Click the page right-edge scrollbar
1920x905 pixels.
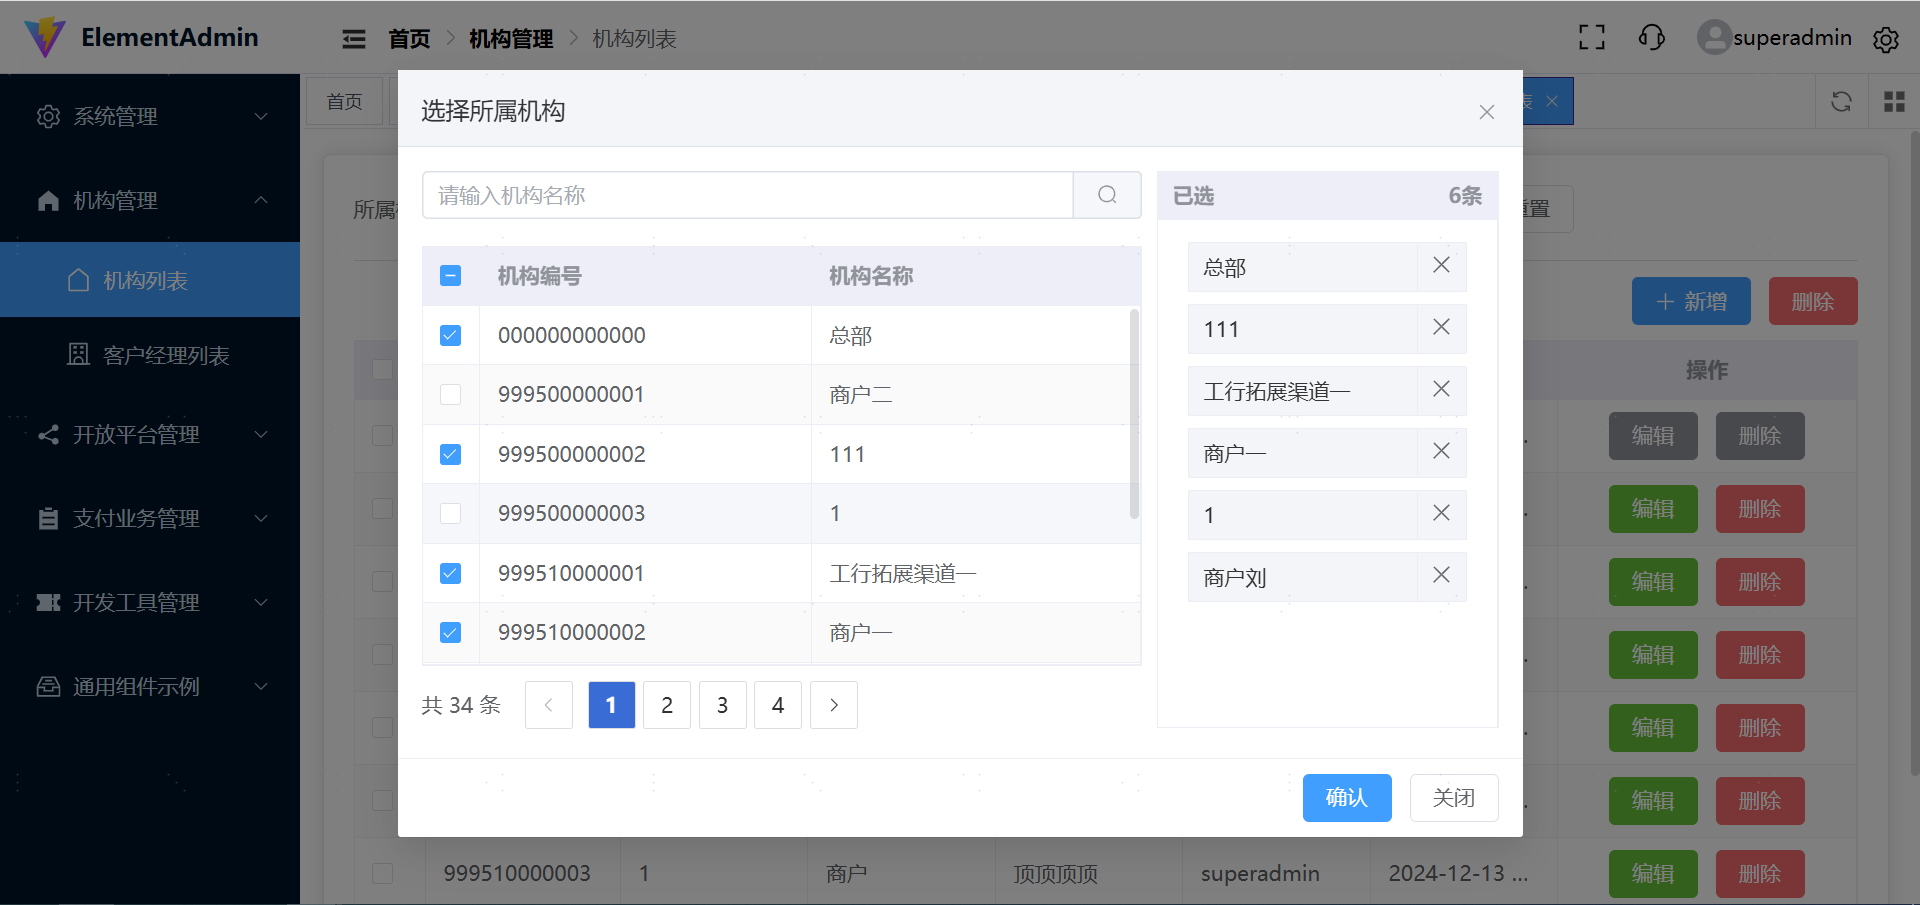point(1914,452)
